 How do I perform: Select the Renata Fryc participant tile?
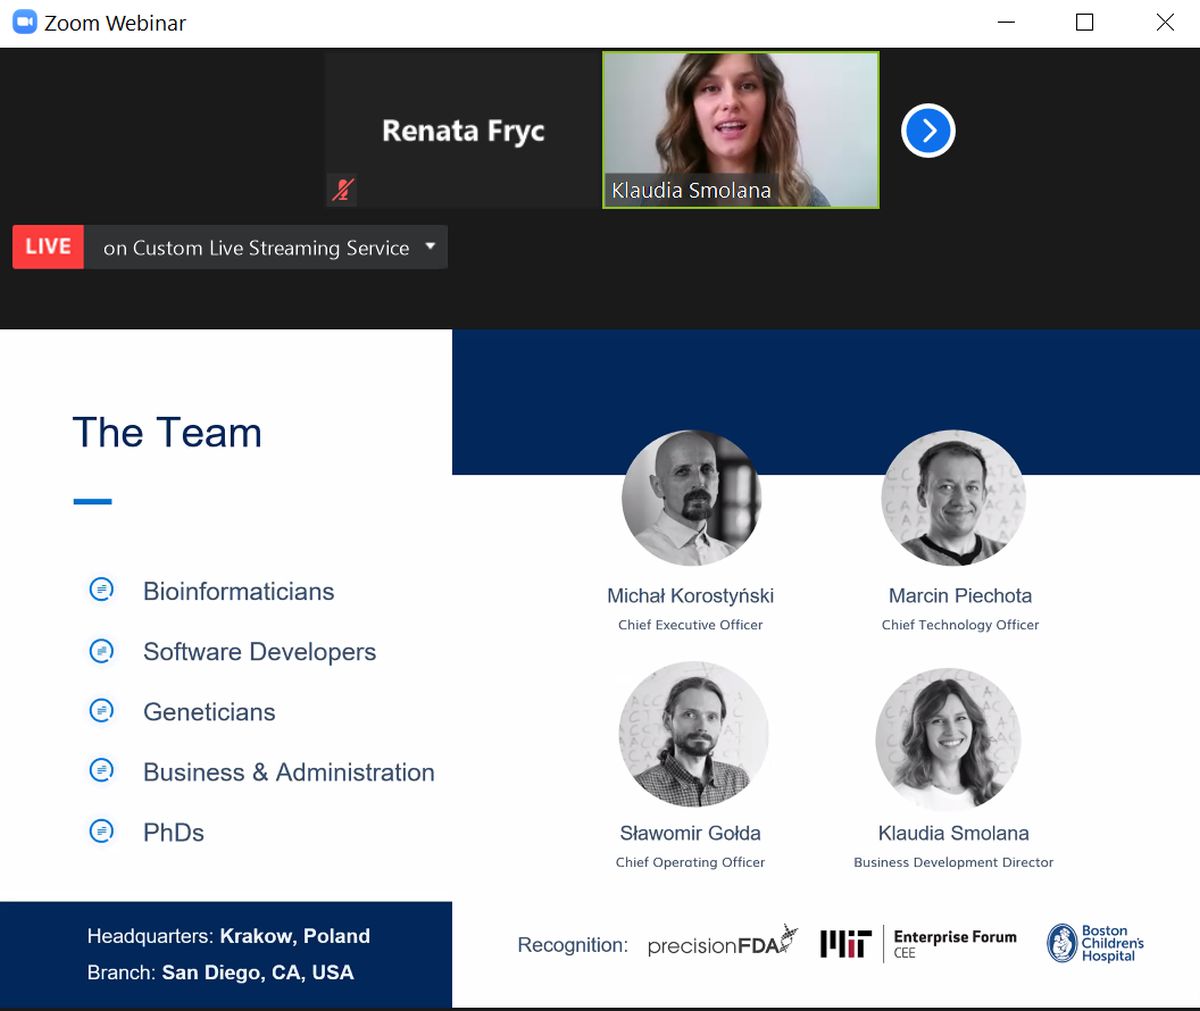coord(463,130)
